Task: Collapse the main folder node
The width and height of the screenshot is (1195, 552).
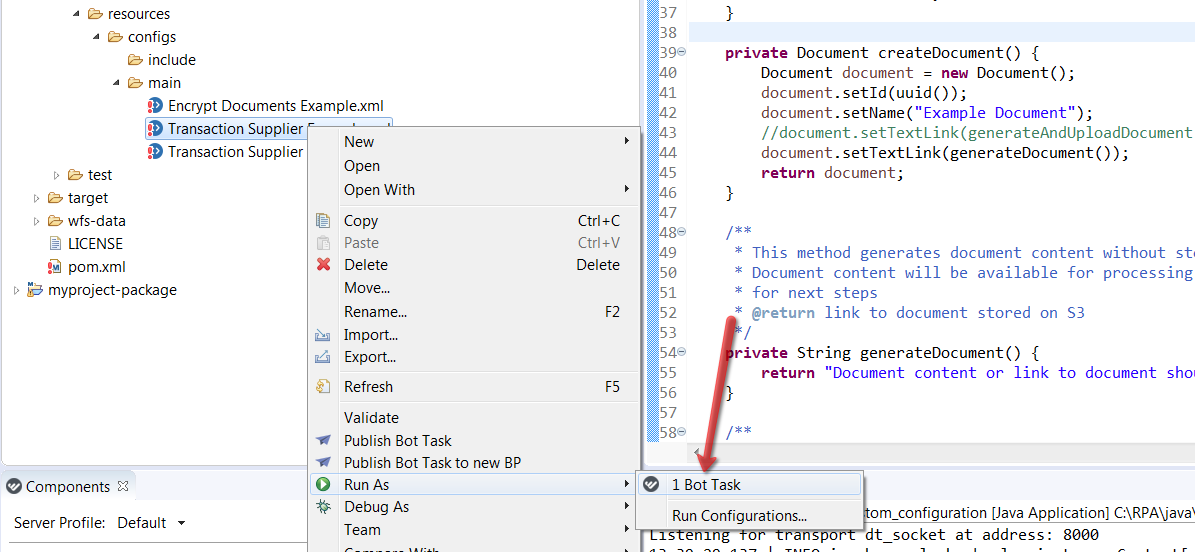Action: tap(117, 82)
